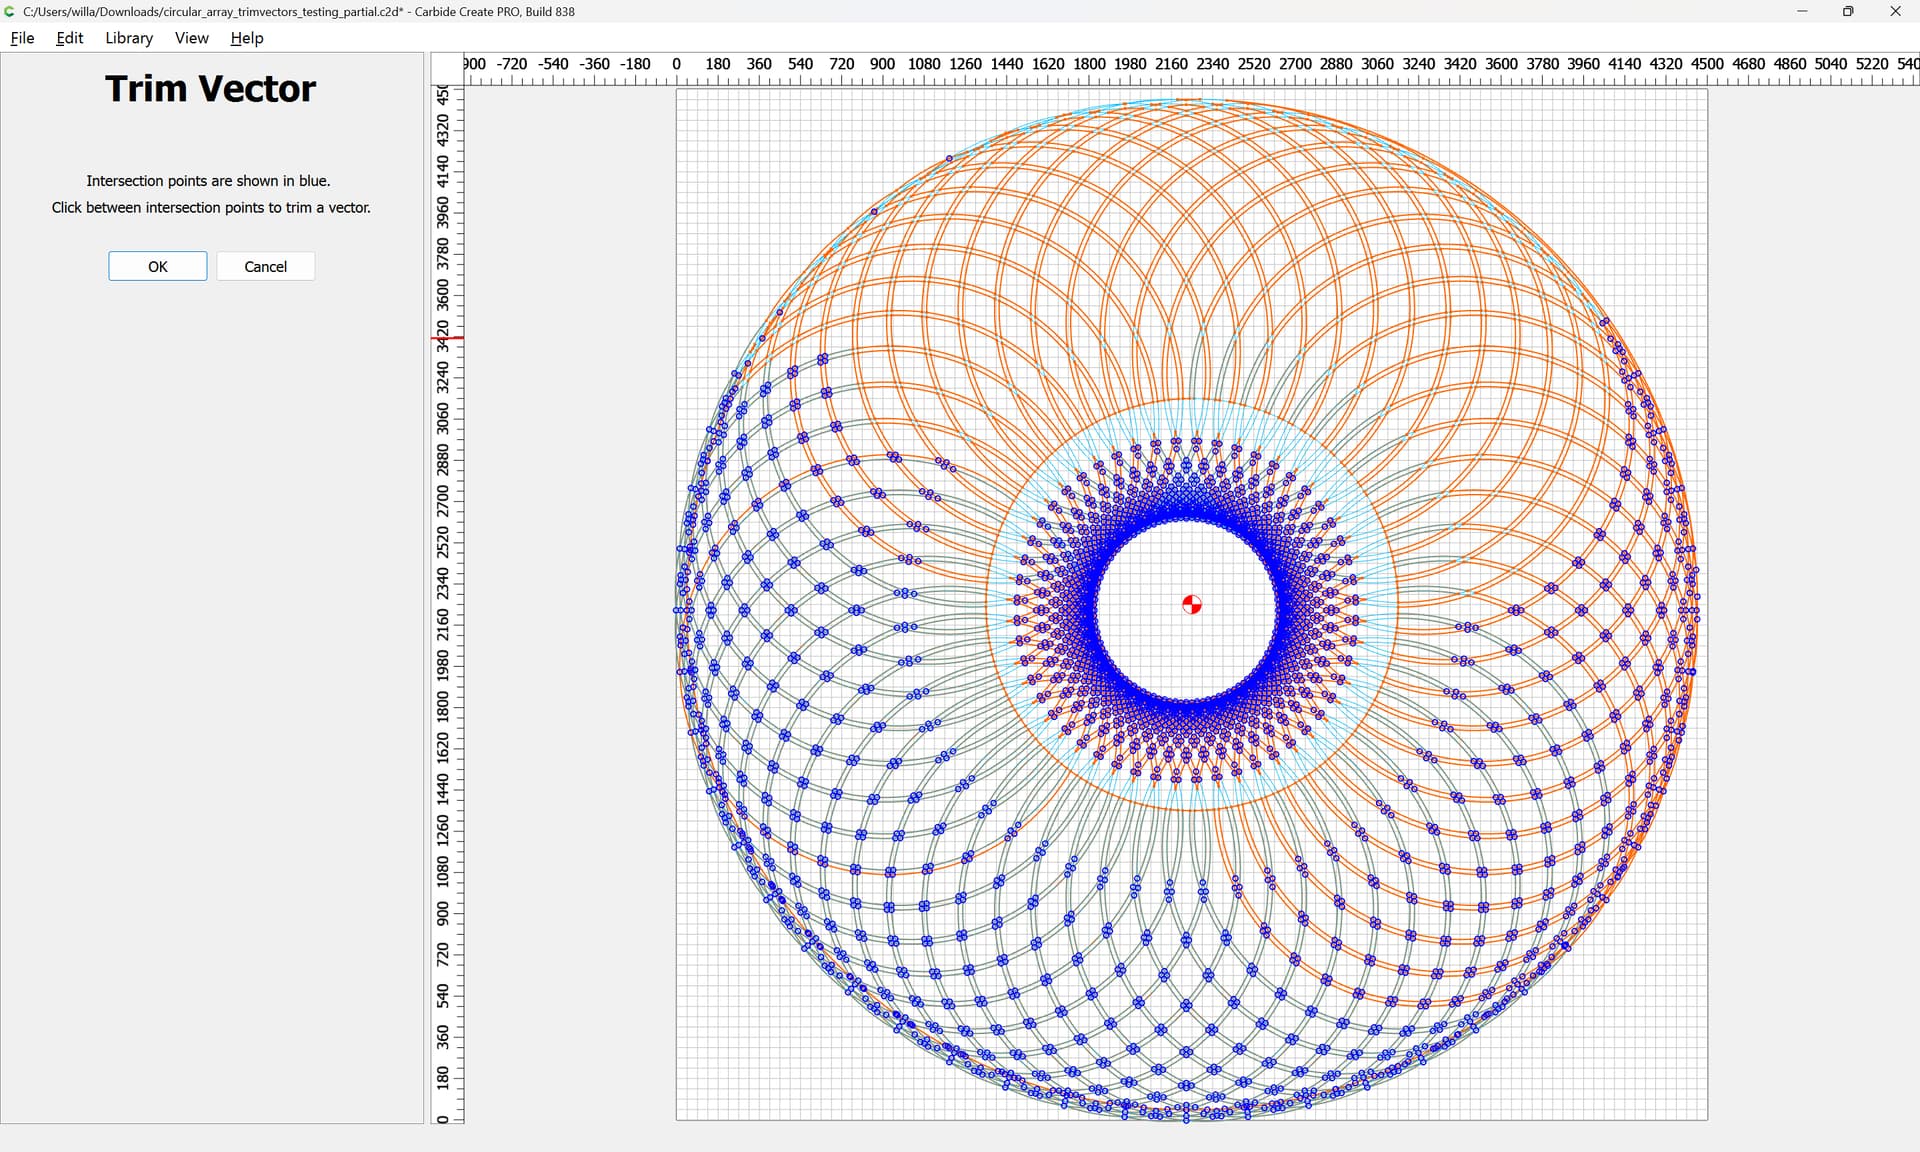
Task: Open the Edit menu
Action: pyautogui.click(x=69, y=38)
